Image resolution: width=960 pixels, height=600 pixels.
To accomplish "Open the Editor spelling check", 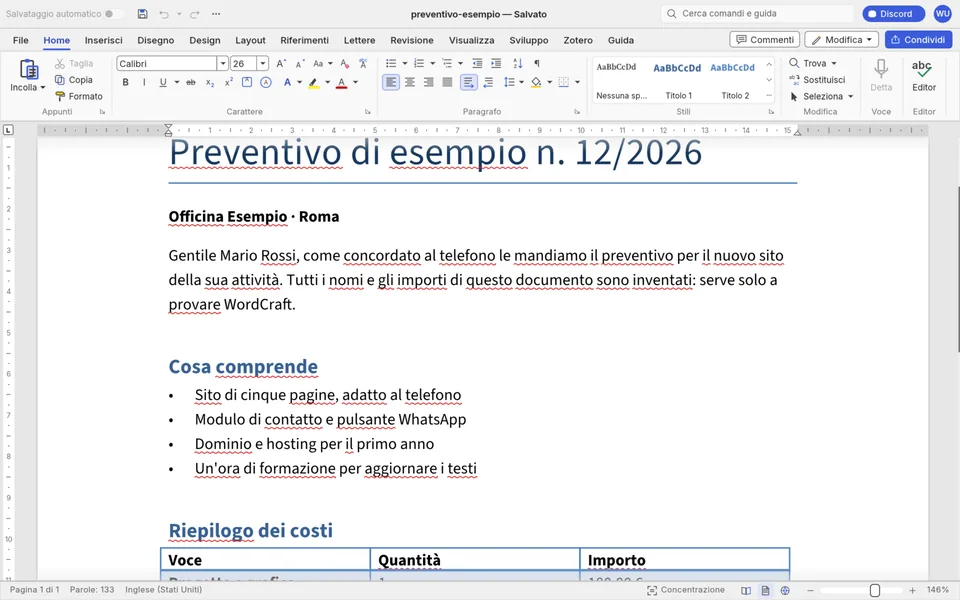I will click(924, 76).
